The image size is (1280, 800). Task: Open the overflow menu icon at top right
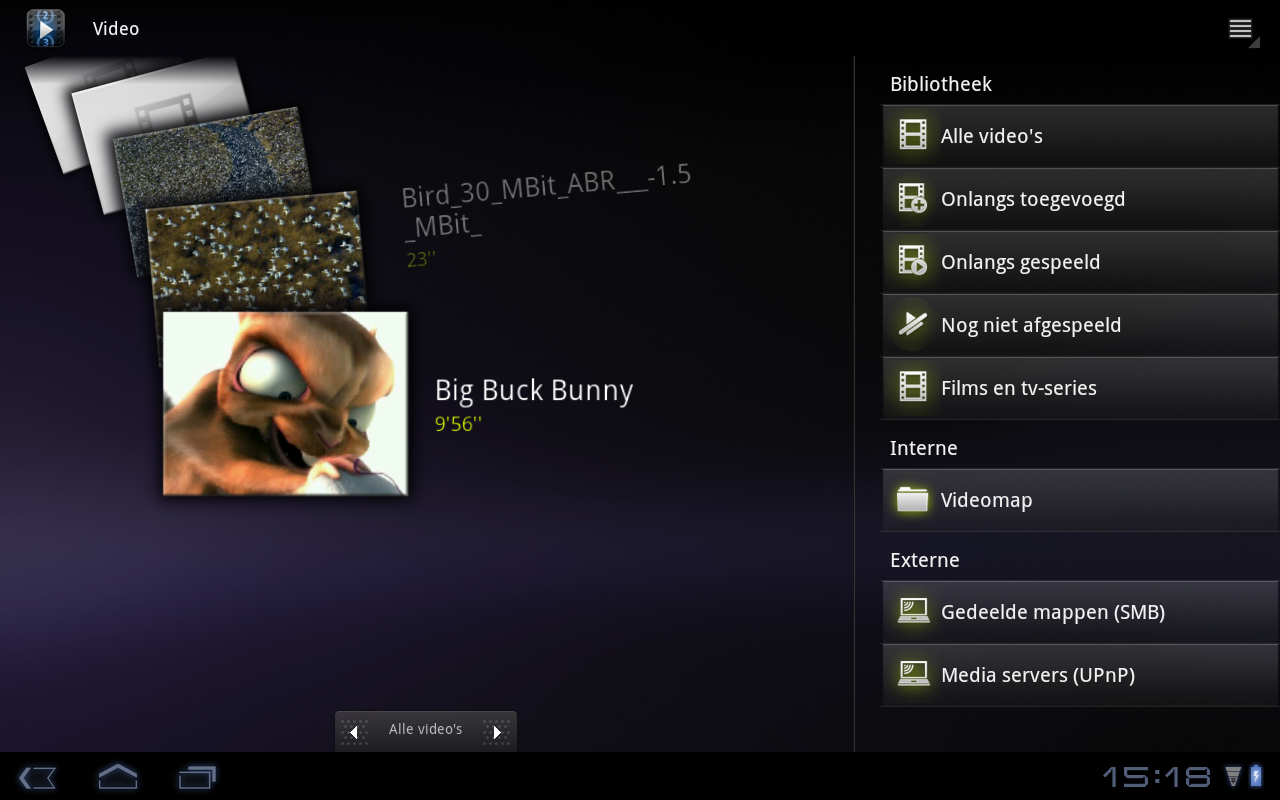coord(1241,29)
